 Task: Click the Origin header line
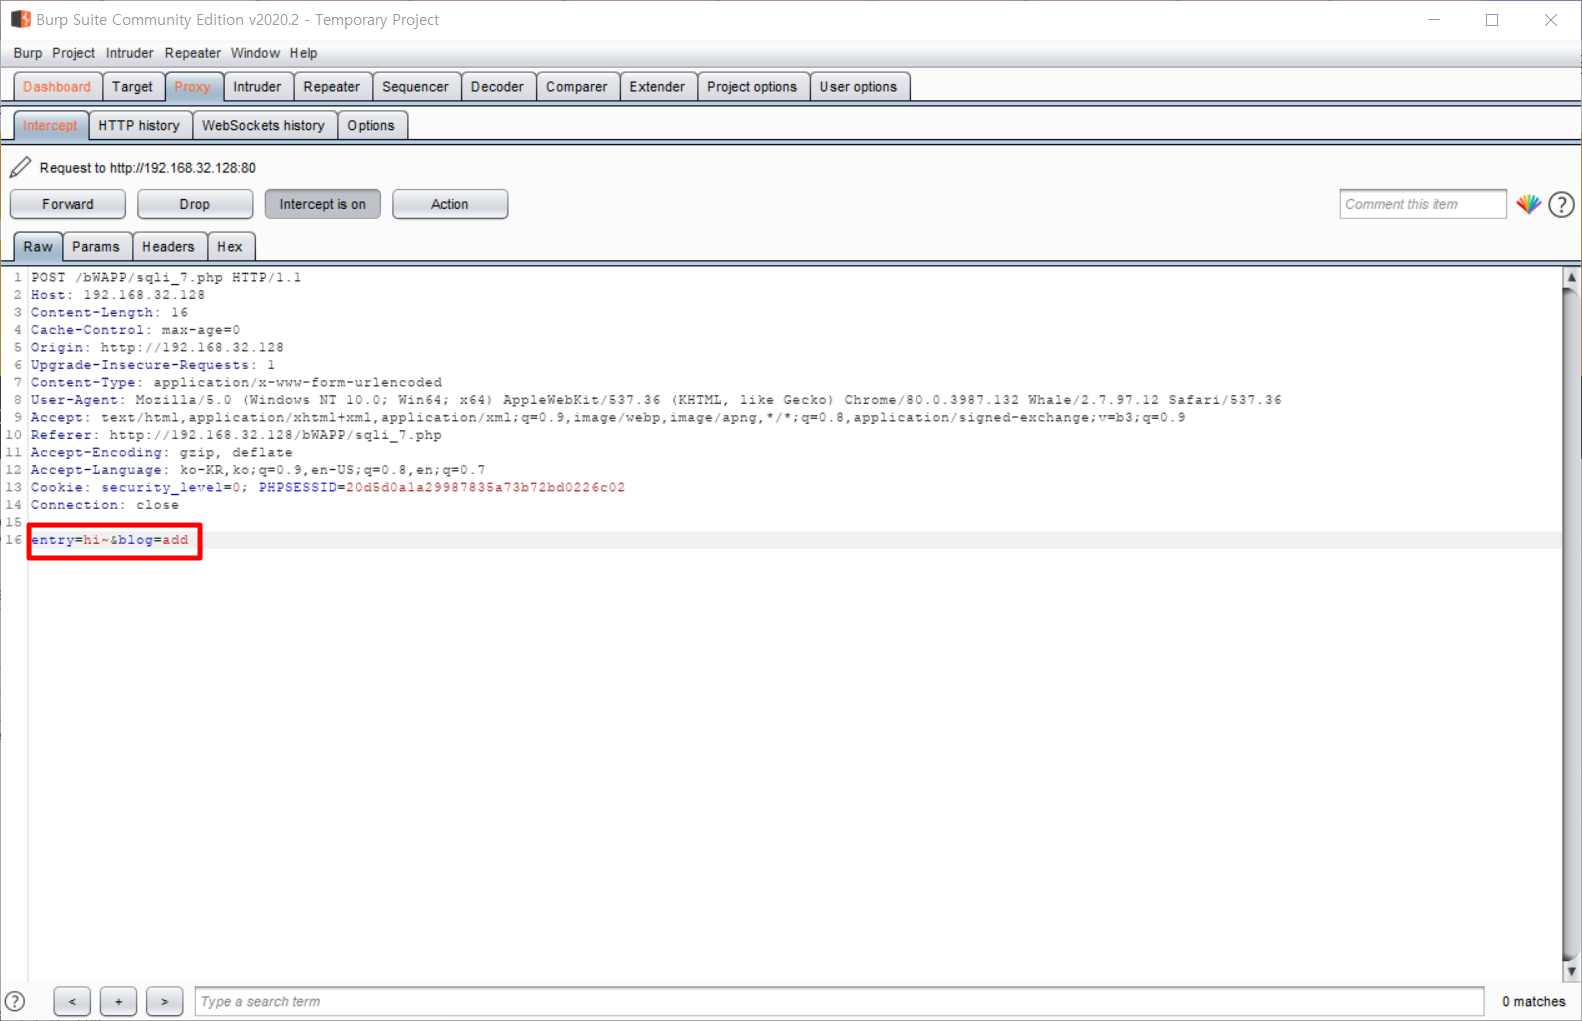tap(157, 347)
